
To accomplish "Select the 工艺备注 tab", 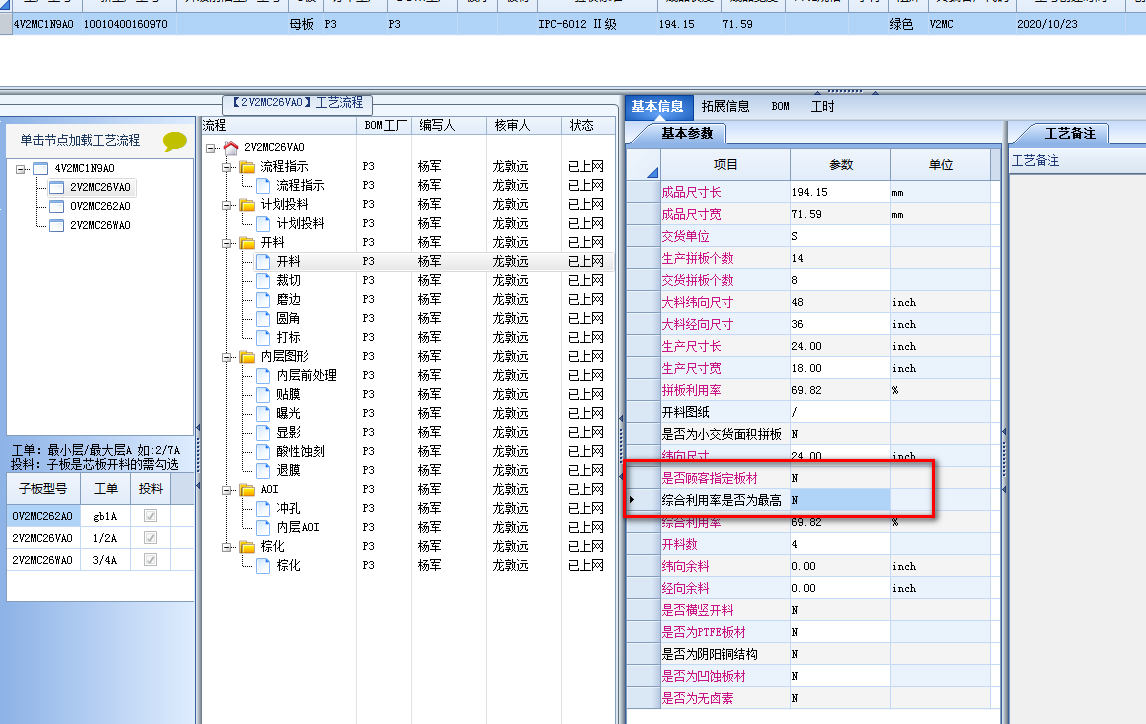I will (1069, 134).
